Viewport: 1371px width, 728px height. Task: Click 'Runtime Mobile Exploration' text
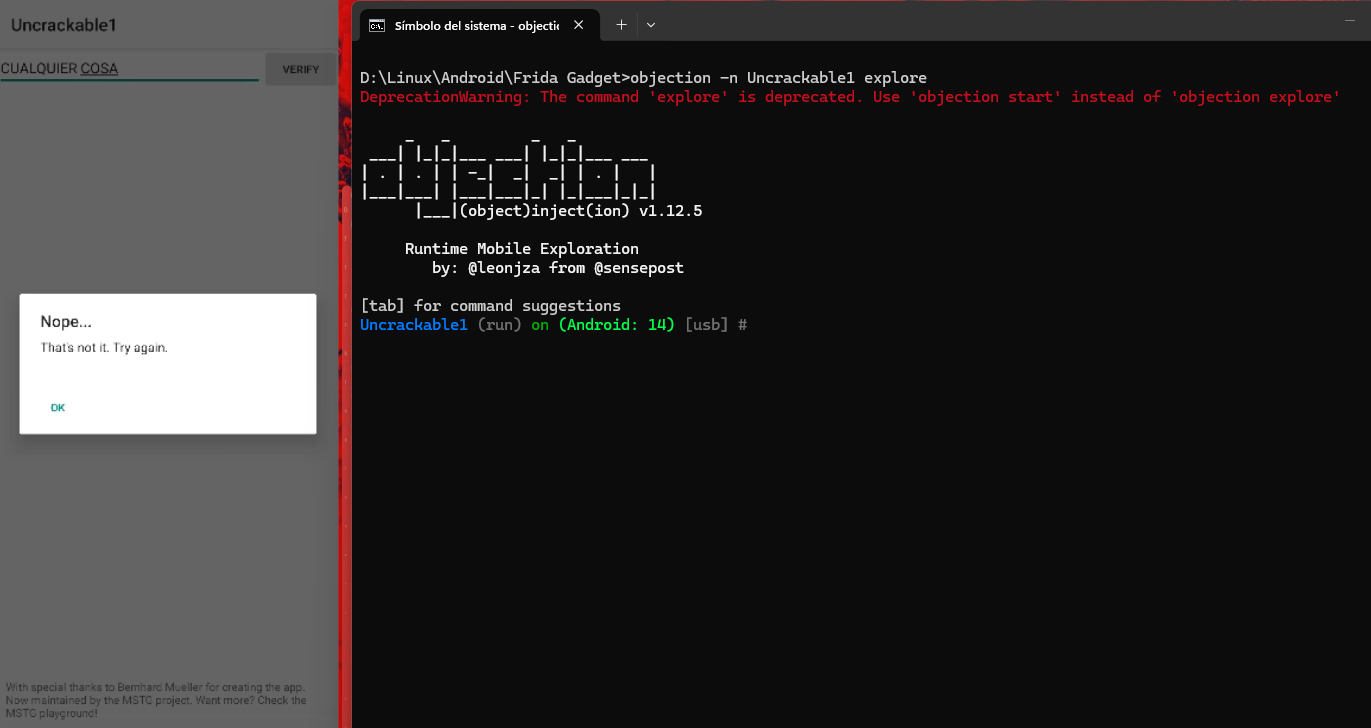click(522, 249)
